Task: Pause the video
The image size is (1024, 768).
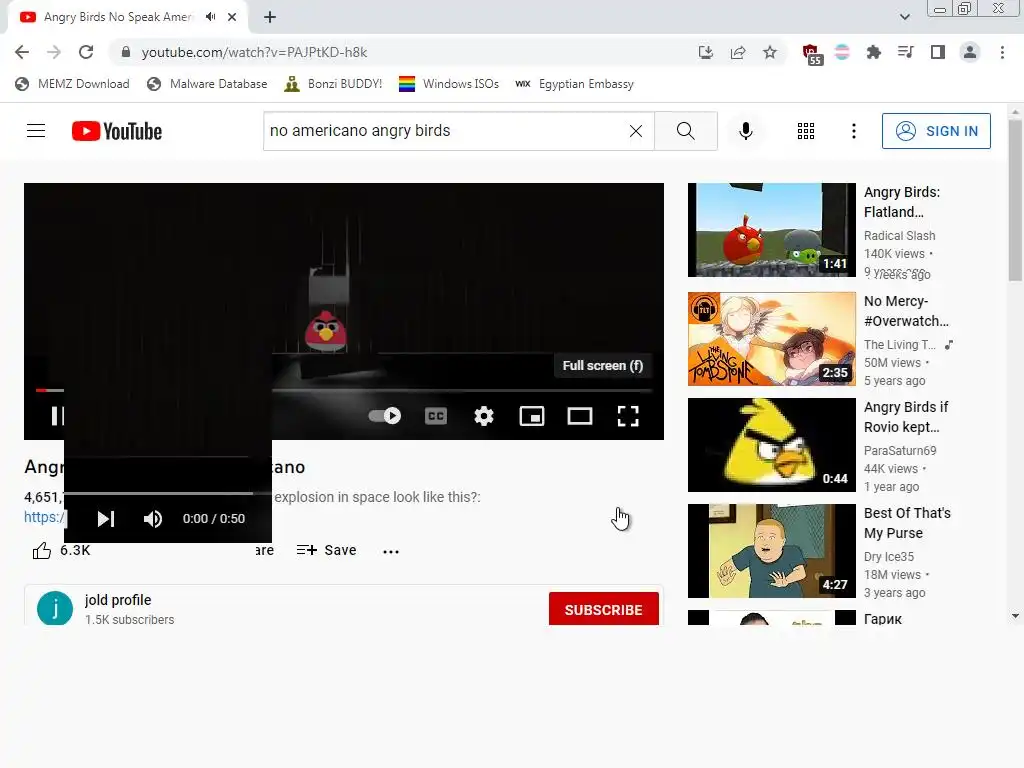Action: (57, 416)
